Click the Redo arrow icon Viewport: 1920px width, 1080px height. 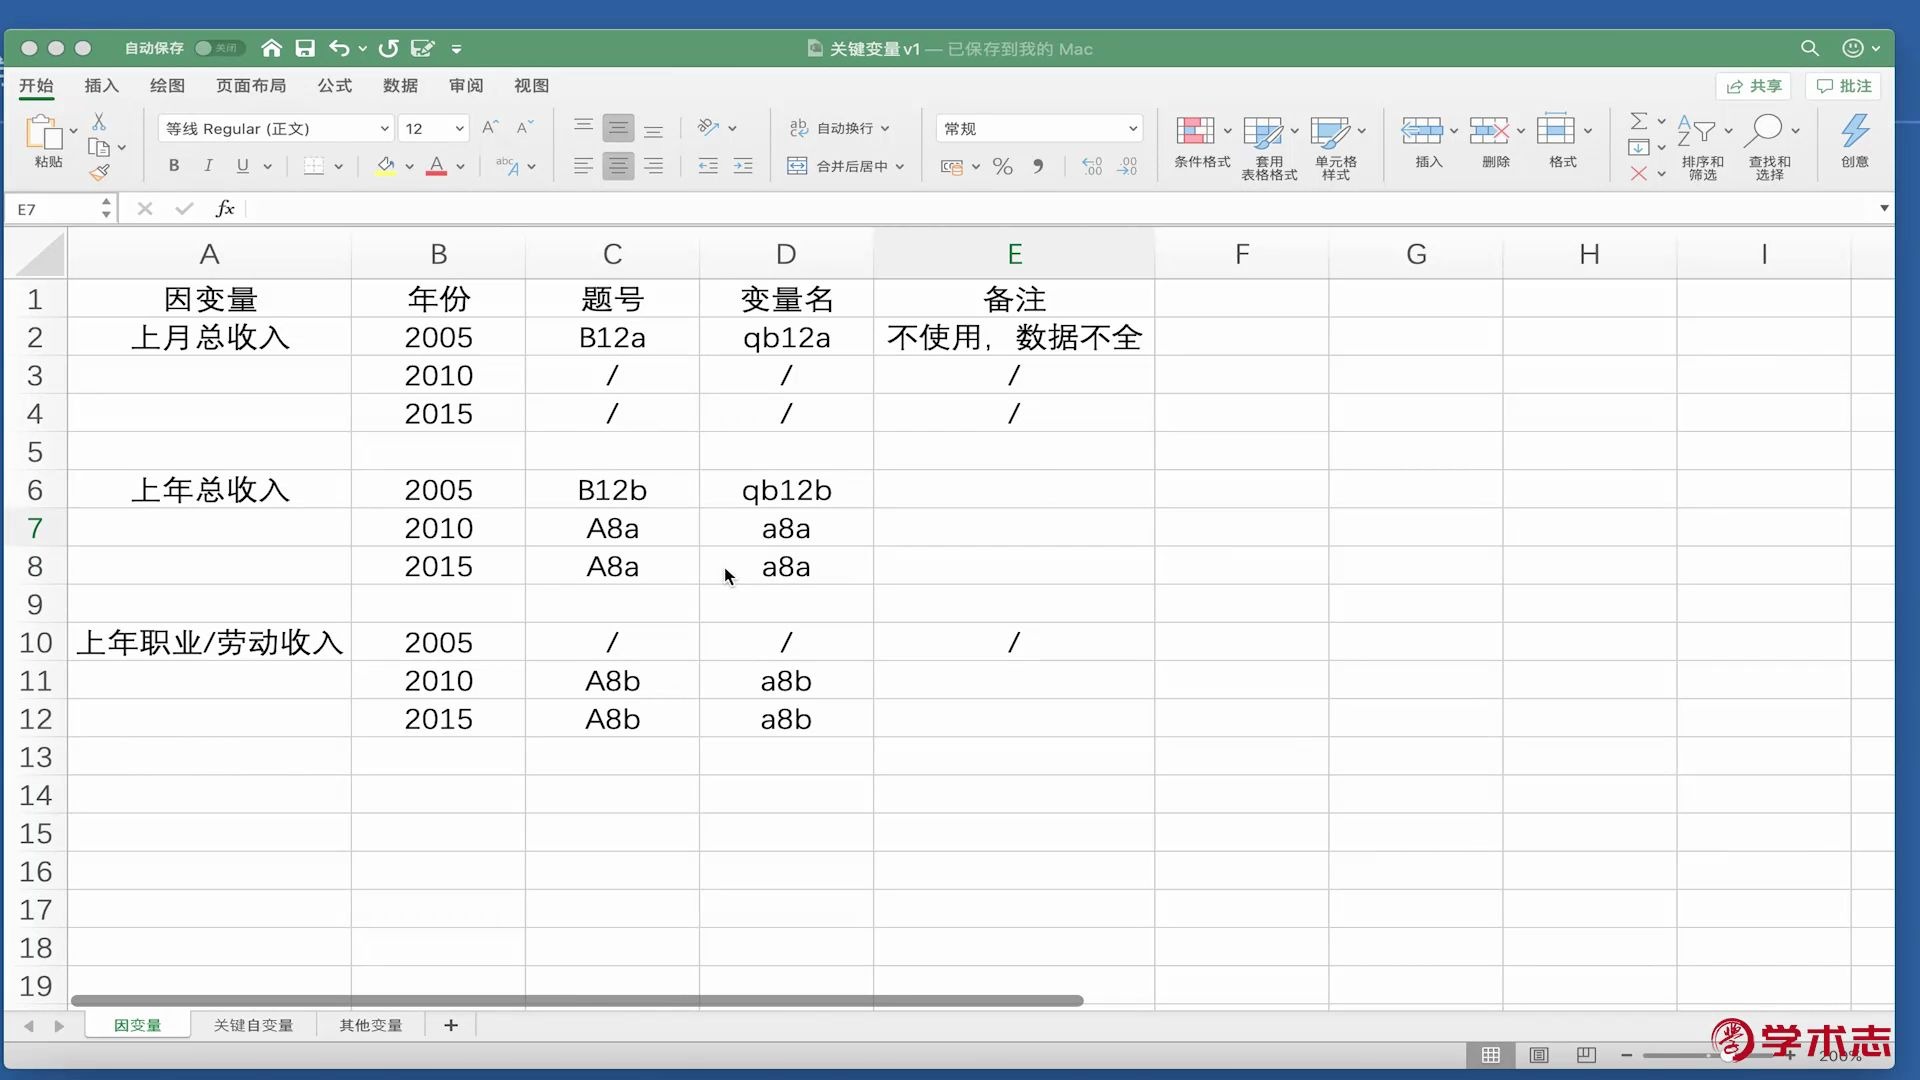click(x=389, y=48)
